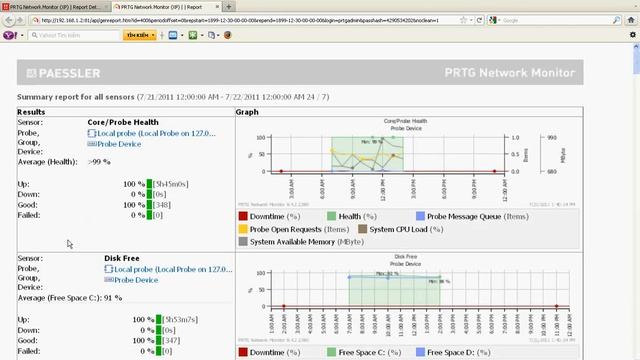Click the Disk Free sensor name
This screenshot has width=640, height=360.
click(x=122, y=258)
